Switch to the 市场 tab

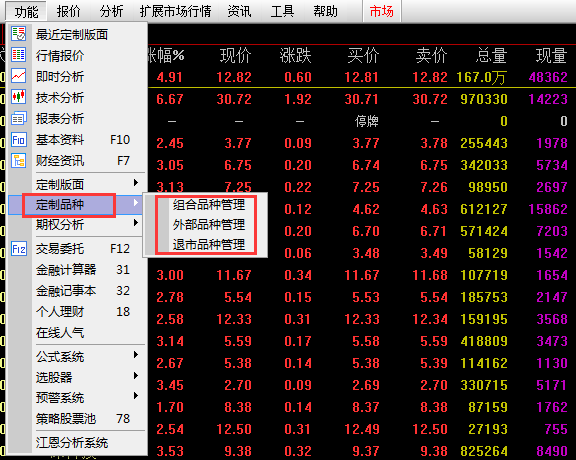(381, 11)
